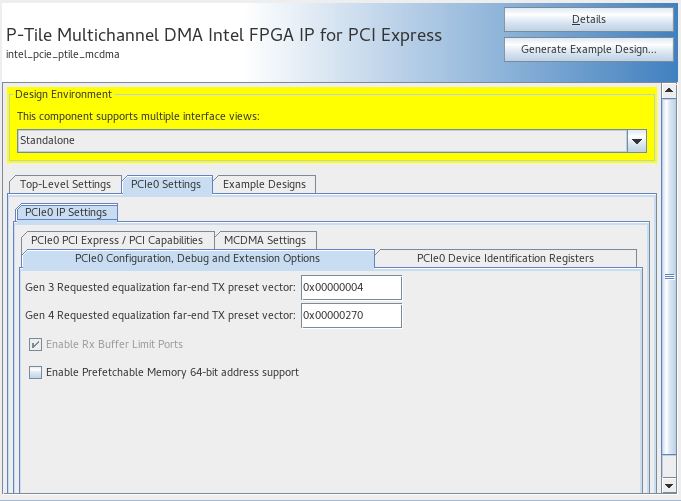
Task: Open PCIe0 PCI Express / PCI Capabilities tab
Action: [x=117, y=240]
